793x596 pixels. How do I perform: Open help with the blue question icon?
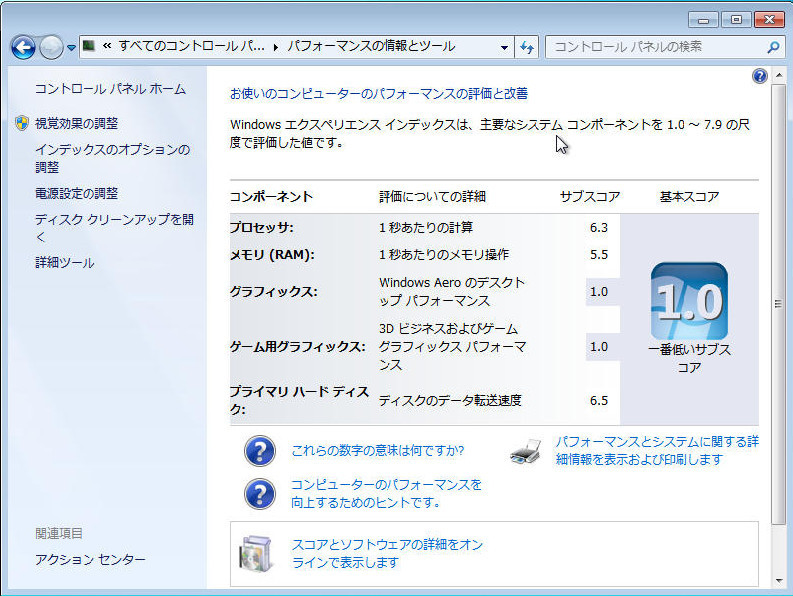click(x=760, y=76)
